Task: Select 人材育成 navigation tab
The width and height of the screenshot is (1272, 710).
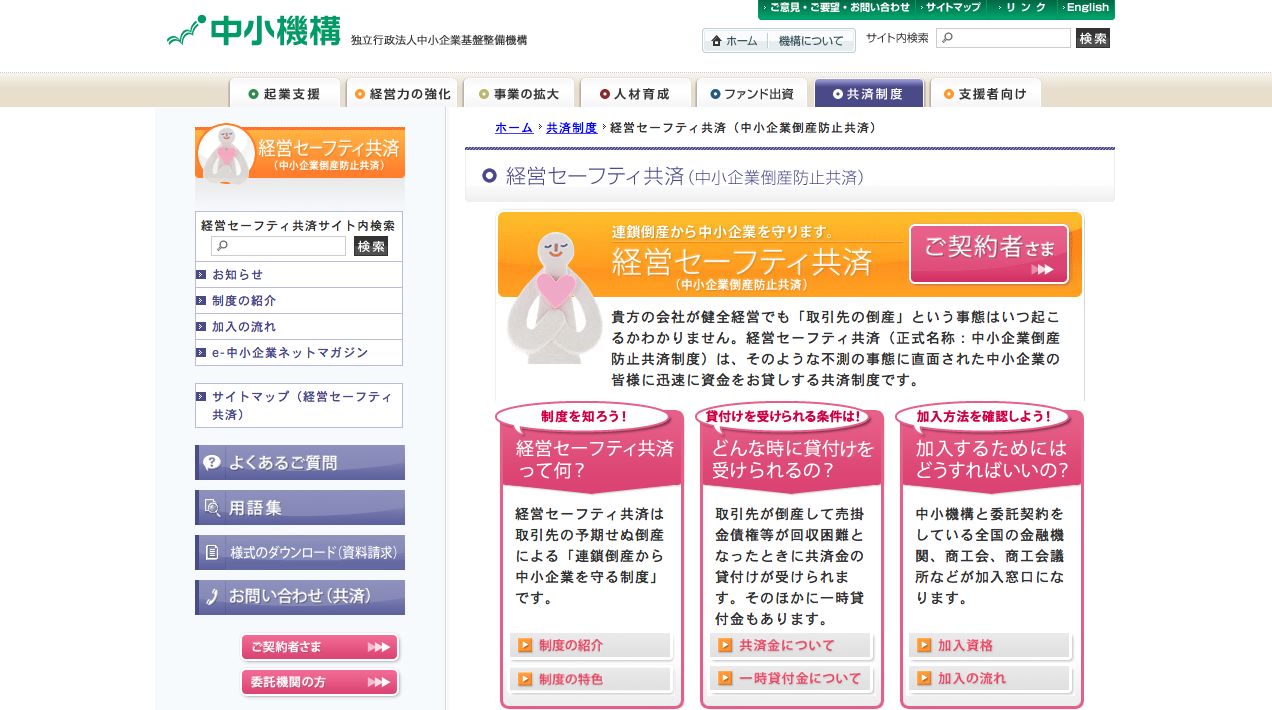Action: (x=635, y=93)
